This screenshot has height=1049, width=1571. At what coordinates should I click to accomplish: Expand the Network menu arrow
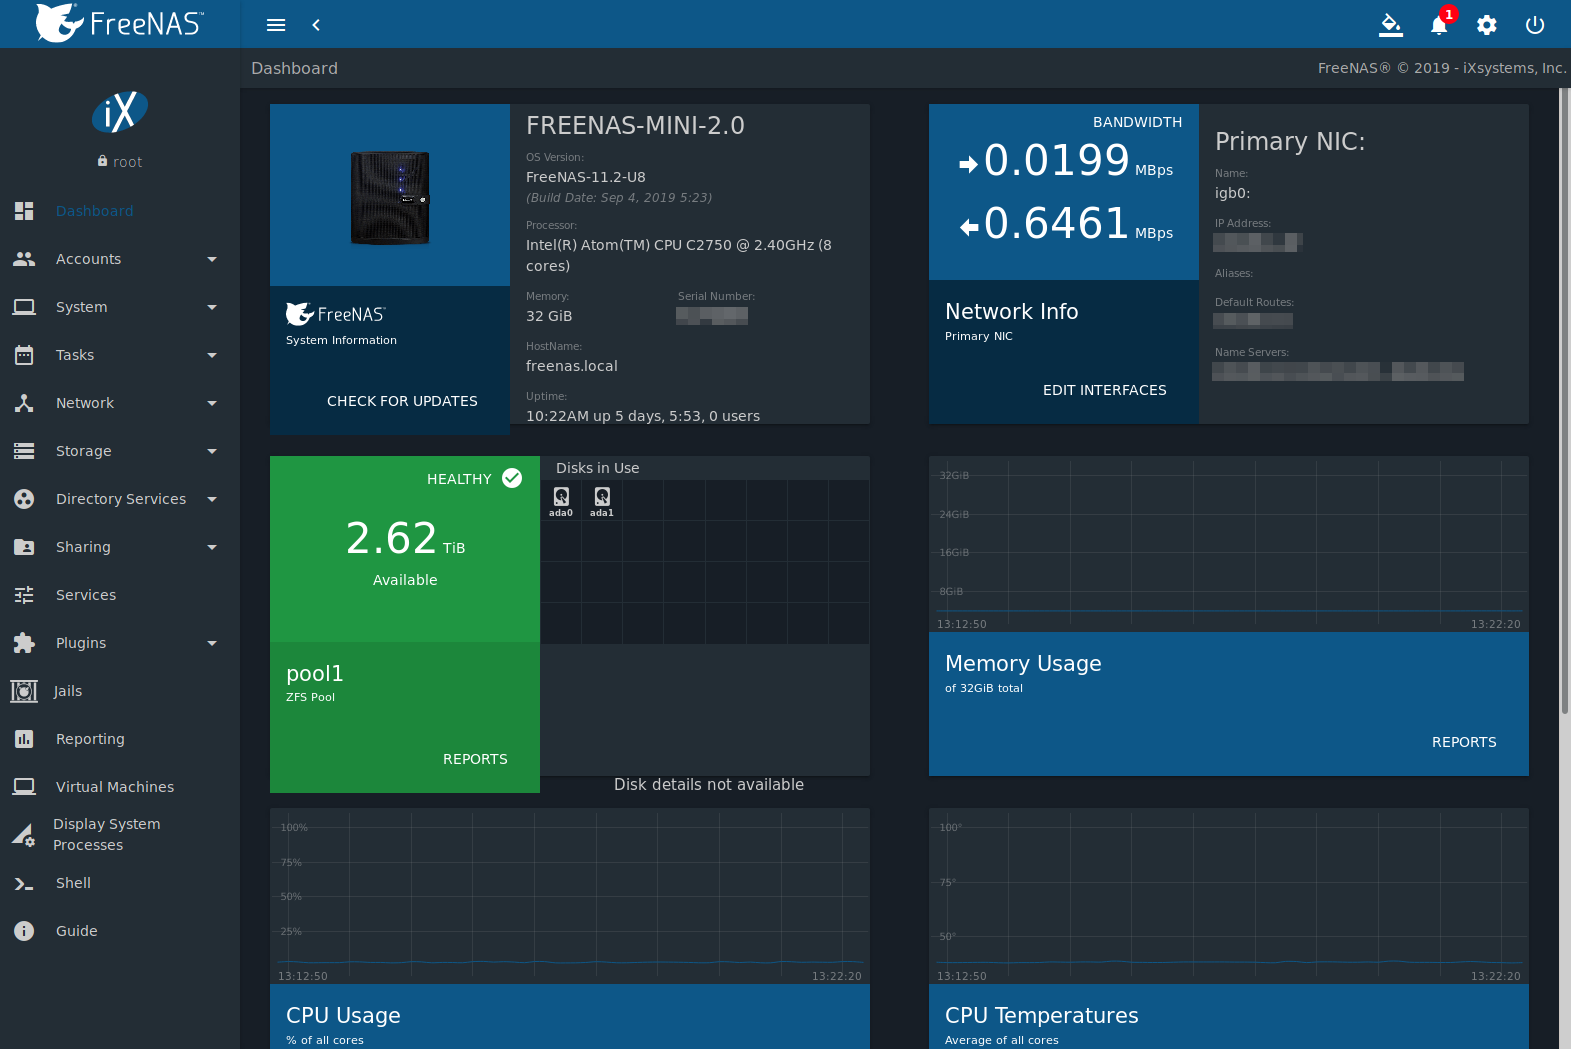(212, 403)
